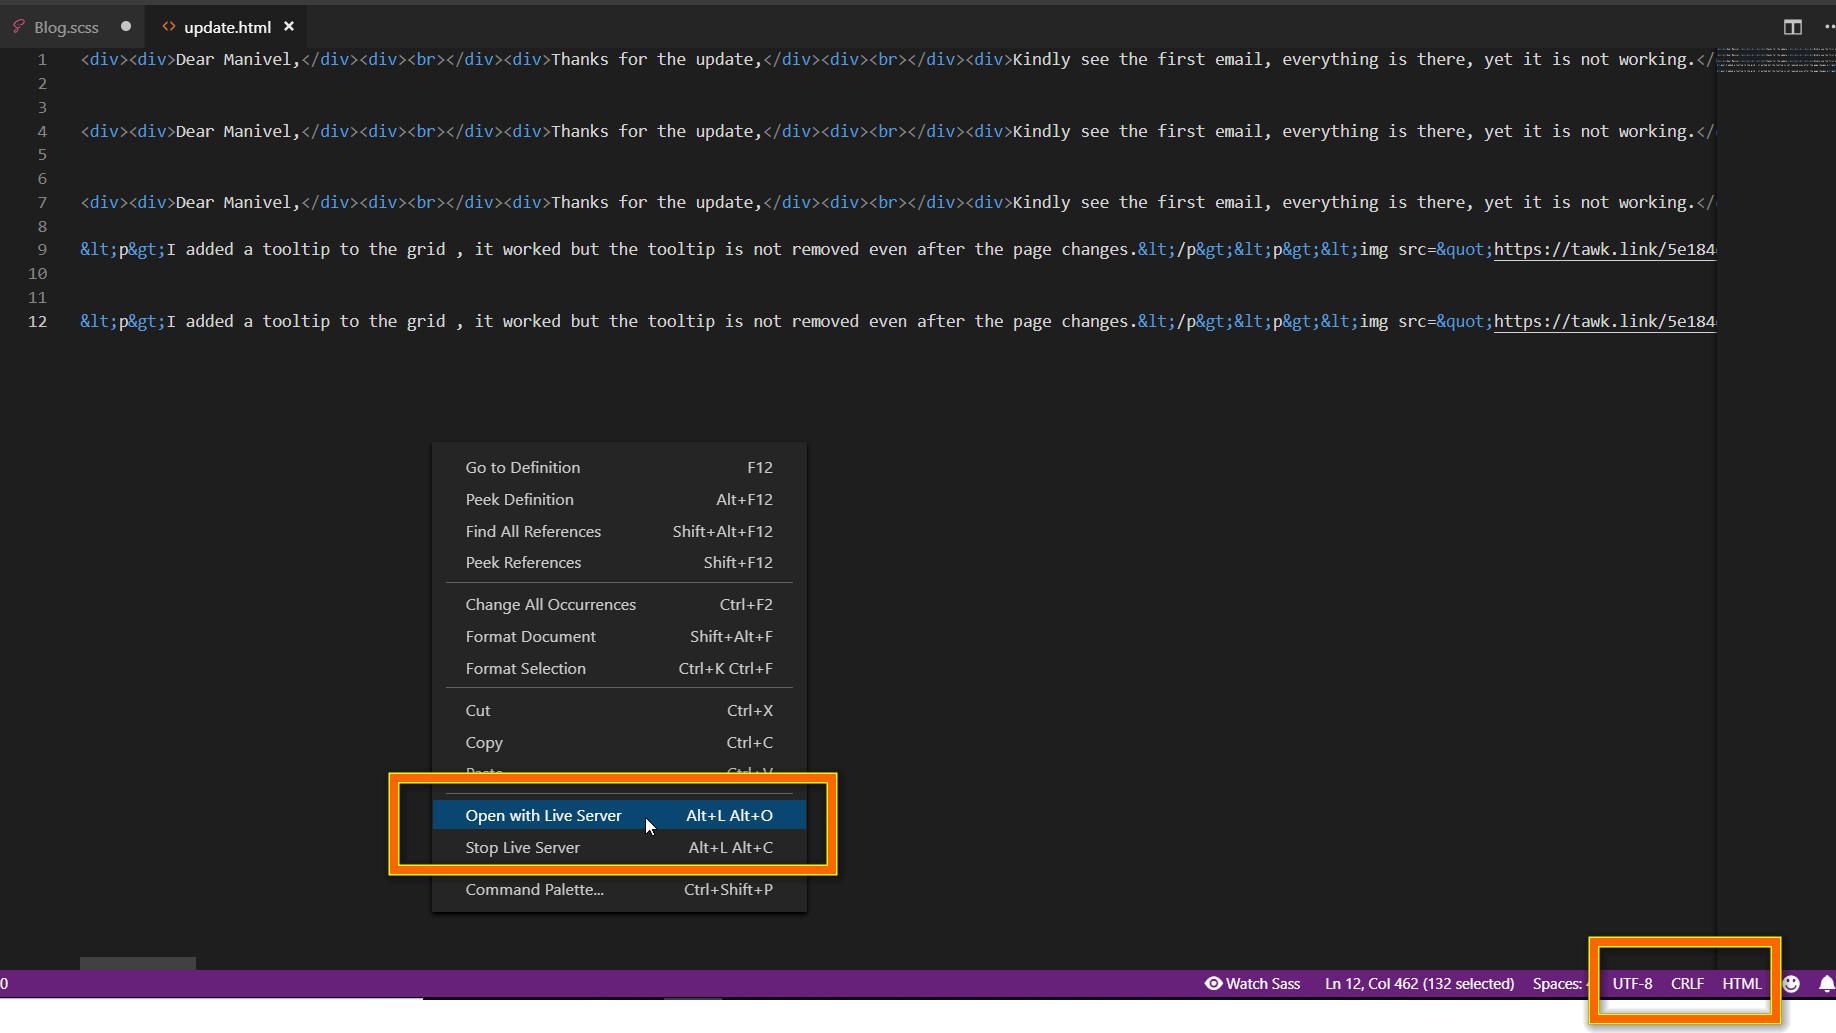Click the smiley feedback icon
1836x1033 pixels.
(x=1791, y=984)
